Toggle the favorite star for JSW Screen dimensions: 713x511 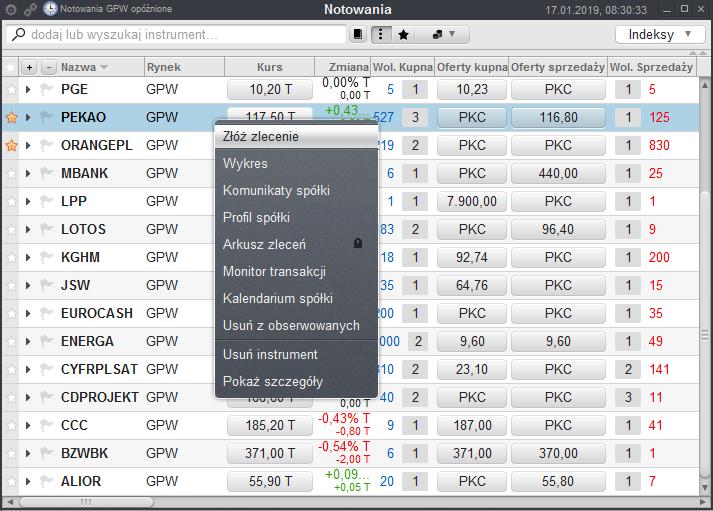coord(11,286)
